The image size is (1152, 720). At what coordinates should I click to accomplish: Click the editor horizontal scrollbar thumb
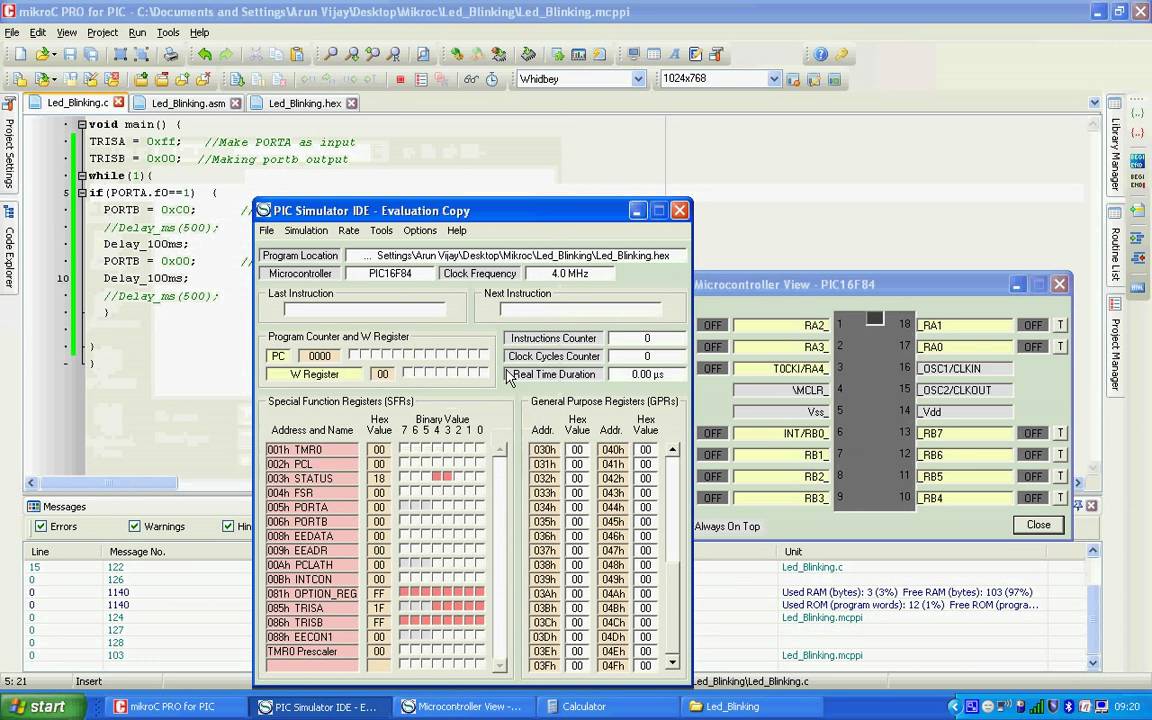109,483
